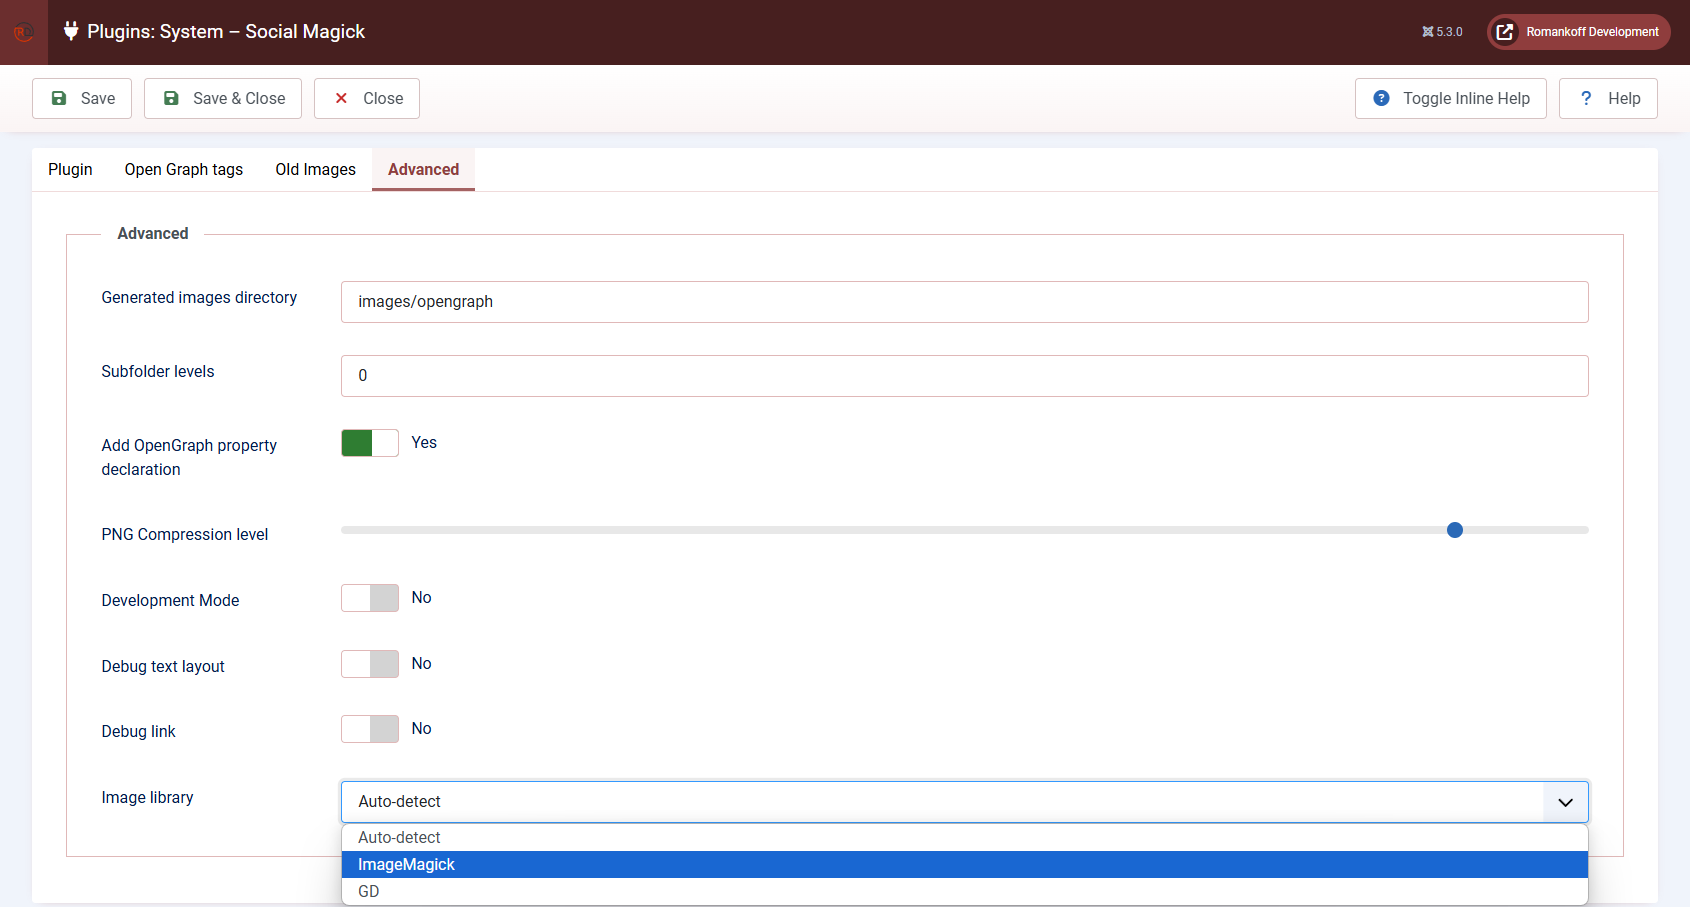Click the Subfolder levels input field

[x=965, y=376]
